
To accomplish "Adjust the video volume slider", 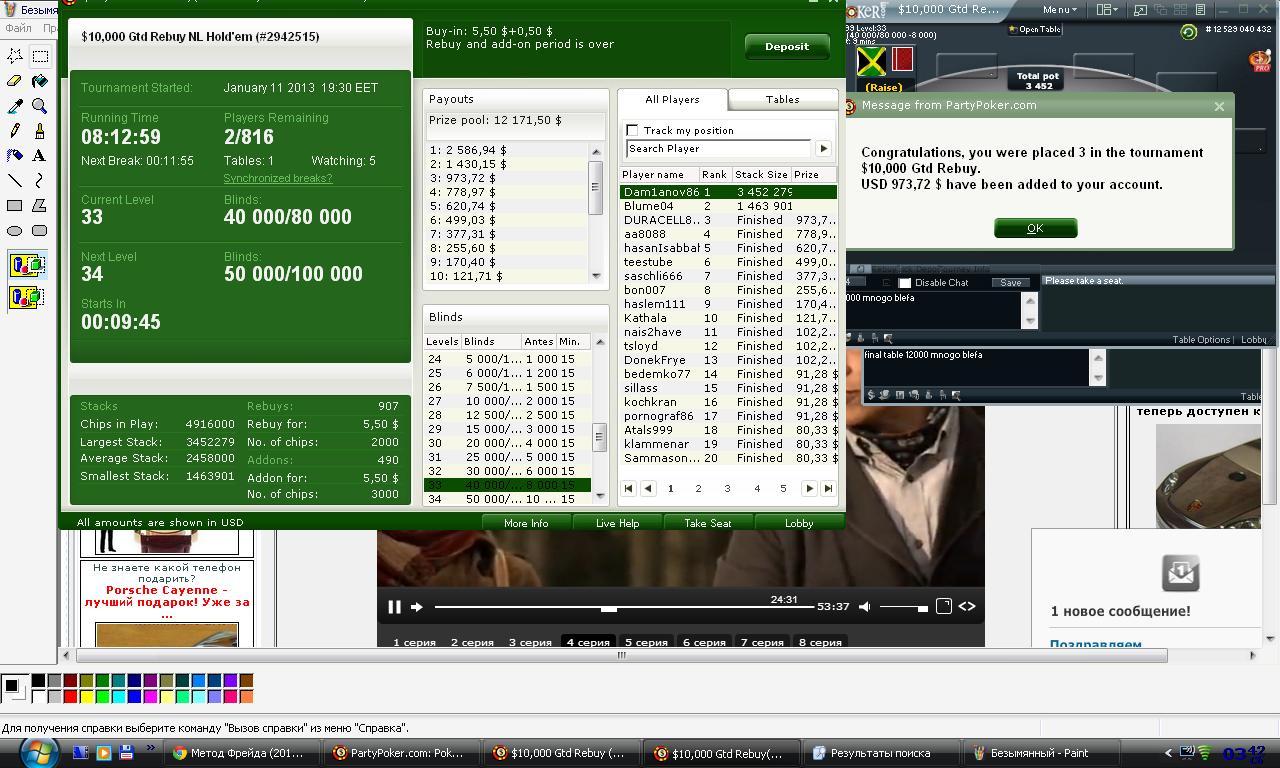I will pyautogui.click(x=903, y=607).
